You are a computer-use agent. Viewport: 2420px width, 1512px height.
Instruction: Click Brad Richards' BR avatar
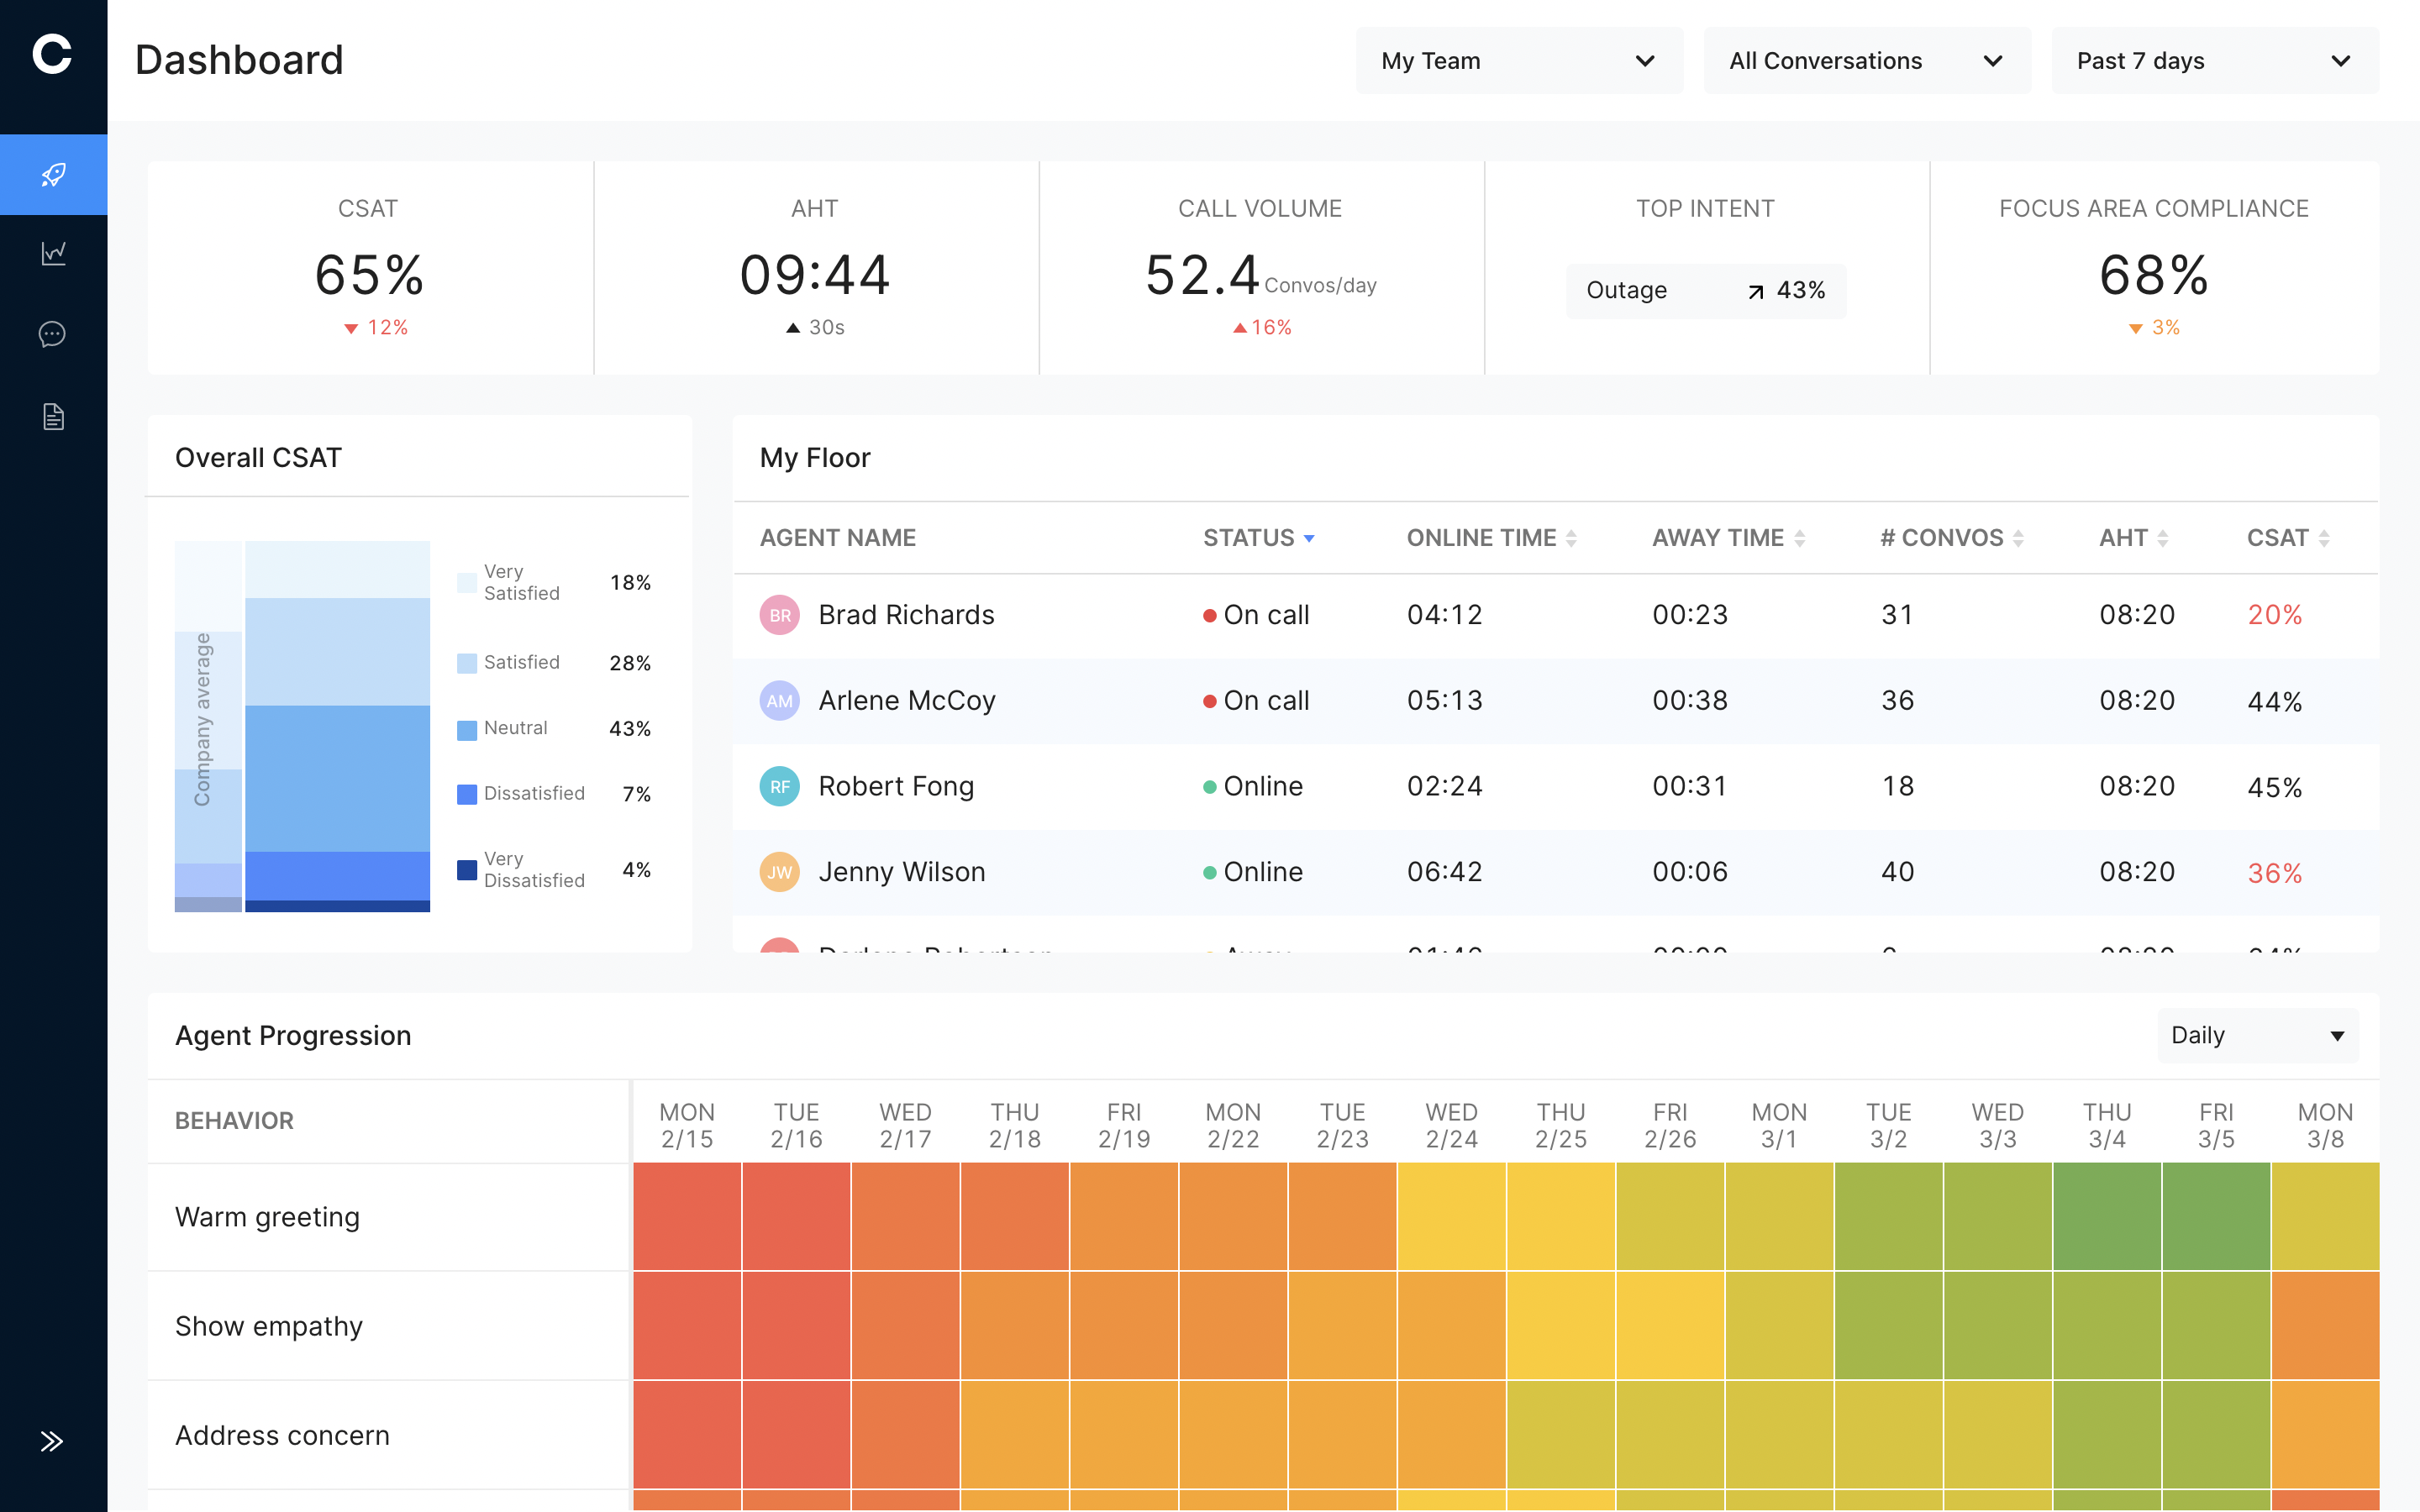(x=779, y=615)
